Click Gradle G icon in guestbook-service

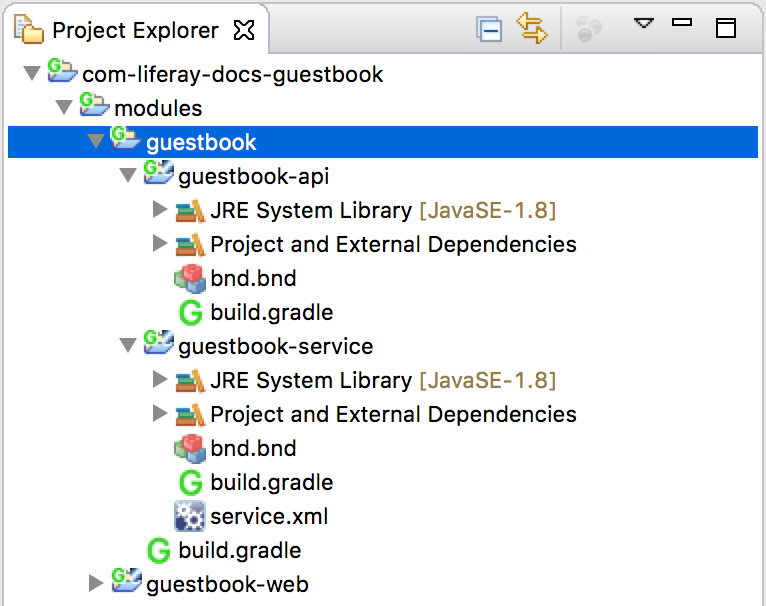point(191,483)
